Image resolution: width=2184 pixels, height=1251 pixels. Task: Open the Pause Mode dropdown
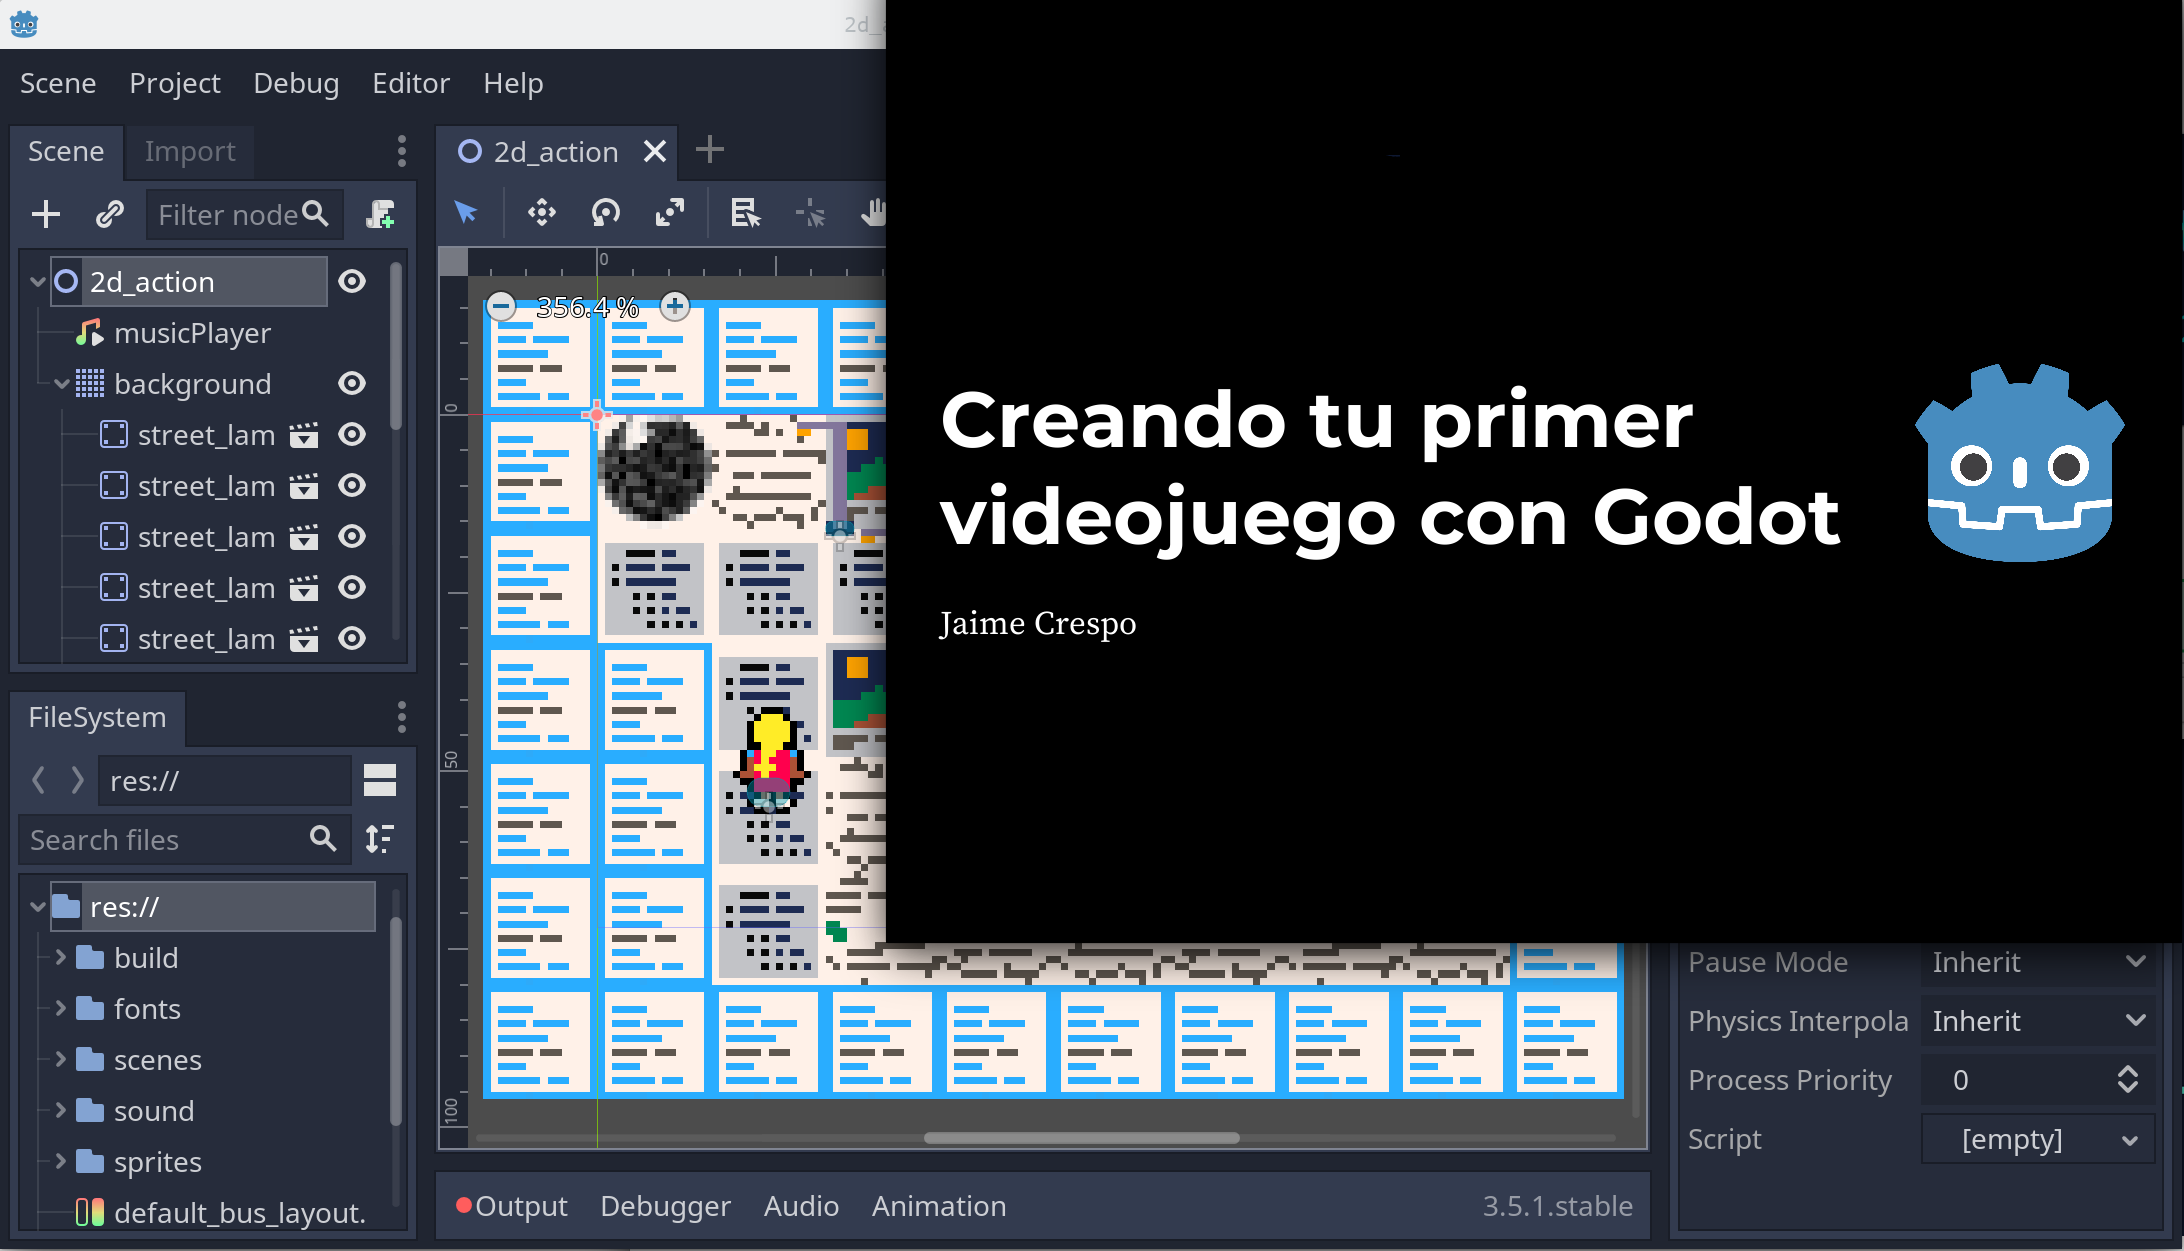coord(2036,962)
